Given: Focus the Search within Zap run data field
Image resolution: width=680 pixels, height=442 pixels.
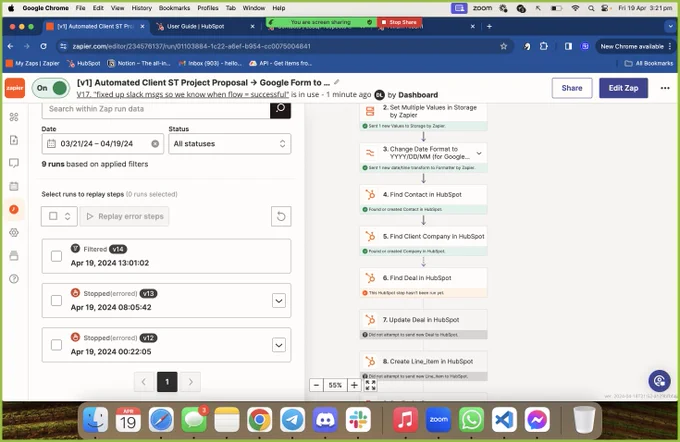Looking at the screenshot, I should click(156, 109).
